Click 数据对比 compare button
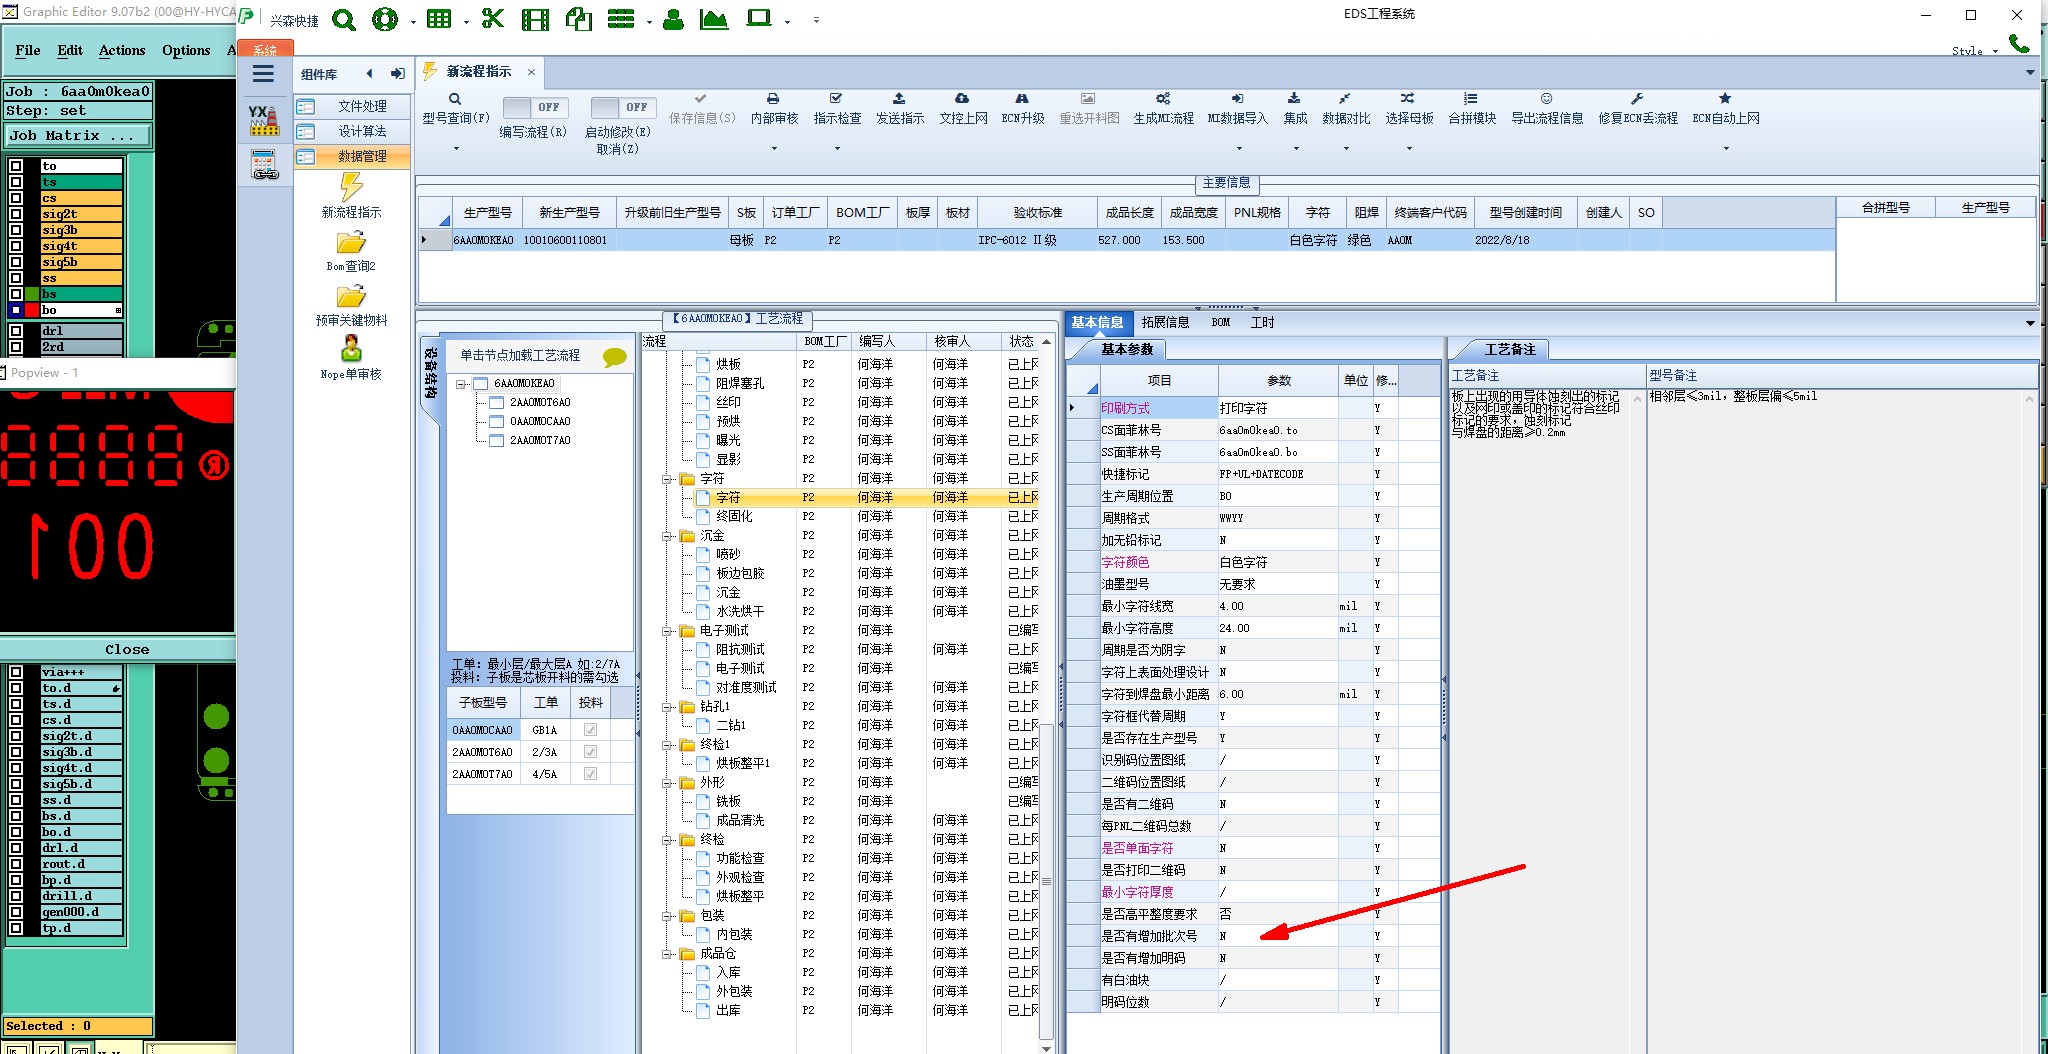Image resolution: width=2048 pixels, height=1054 pixels. coord(1346,109)
